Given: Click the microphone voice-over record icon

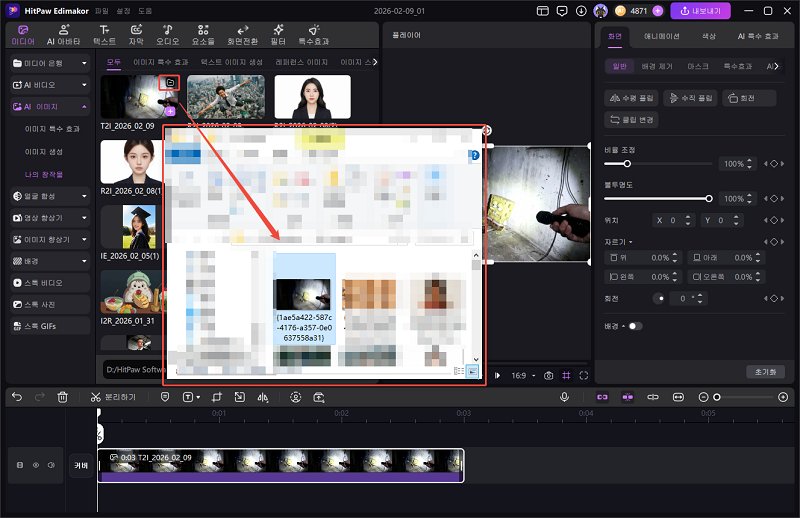Looking at the screenshot, I should coord(564,397).
